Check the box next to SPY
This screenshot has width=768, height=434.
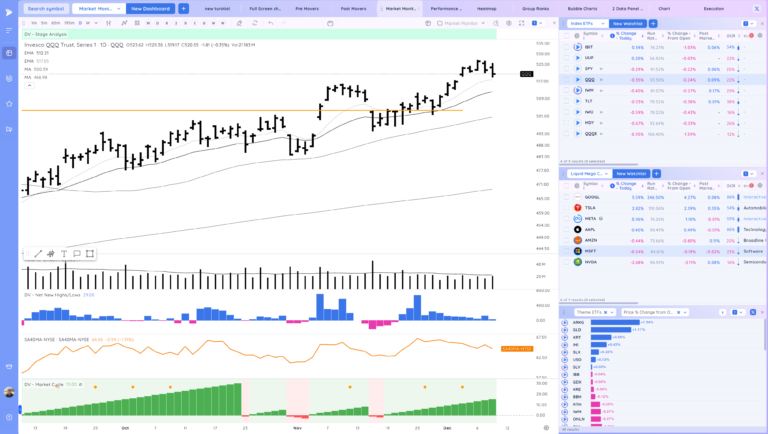coord(566,68)
